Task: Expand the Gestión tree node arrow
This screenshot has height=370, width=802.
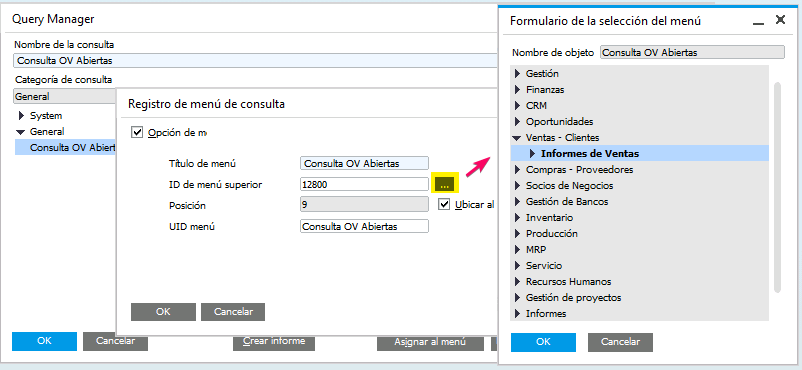Action: (517, 74)
